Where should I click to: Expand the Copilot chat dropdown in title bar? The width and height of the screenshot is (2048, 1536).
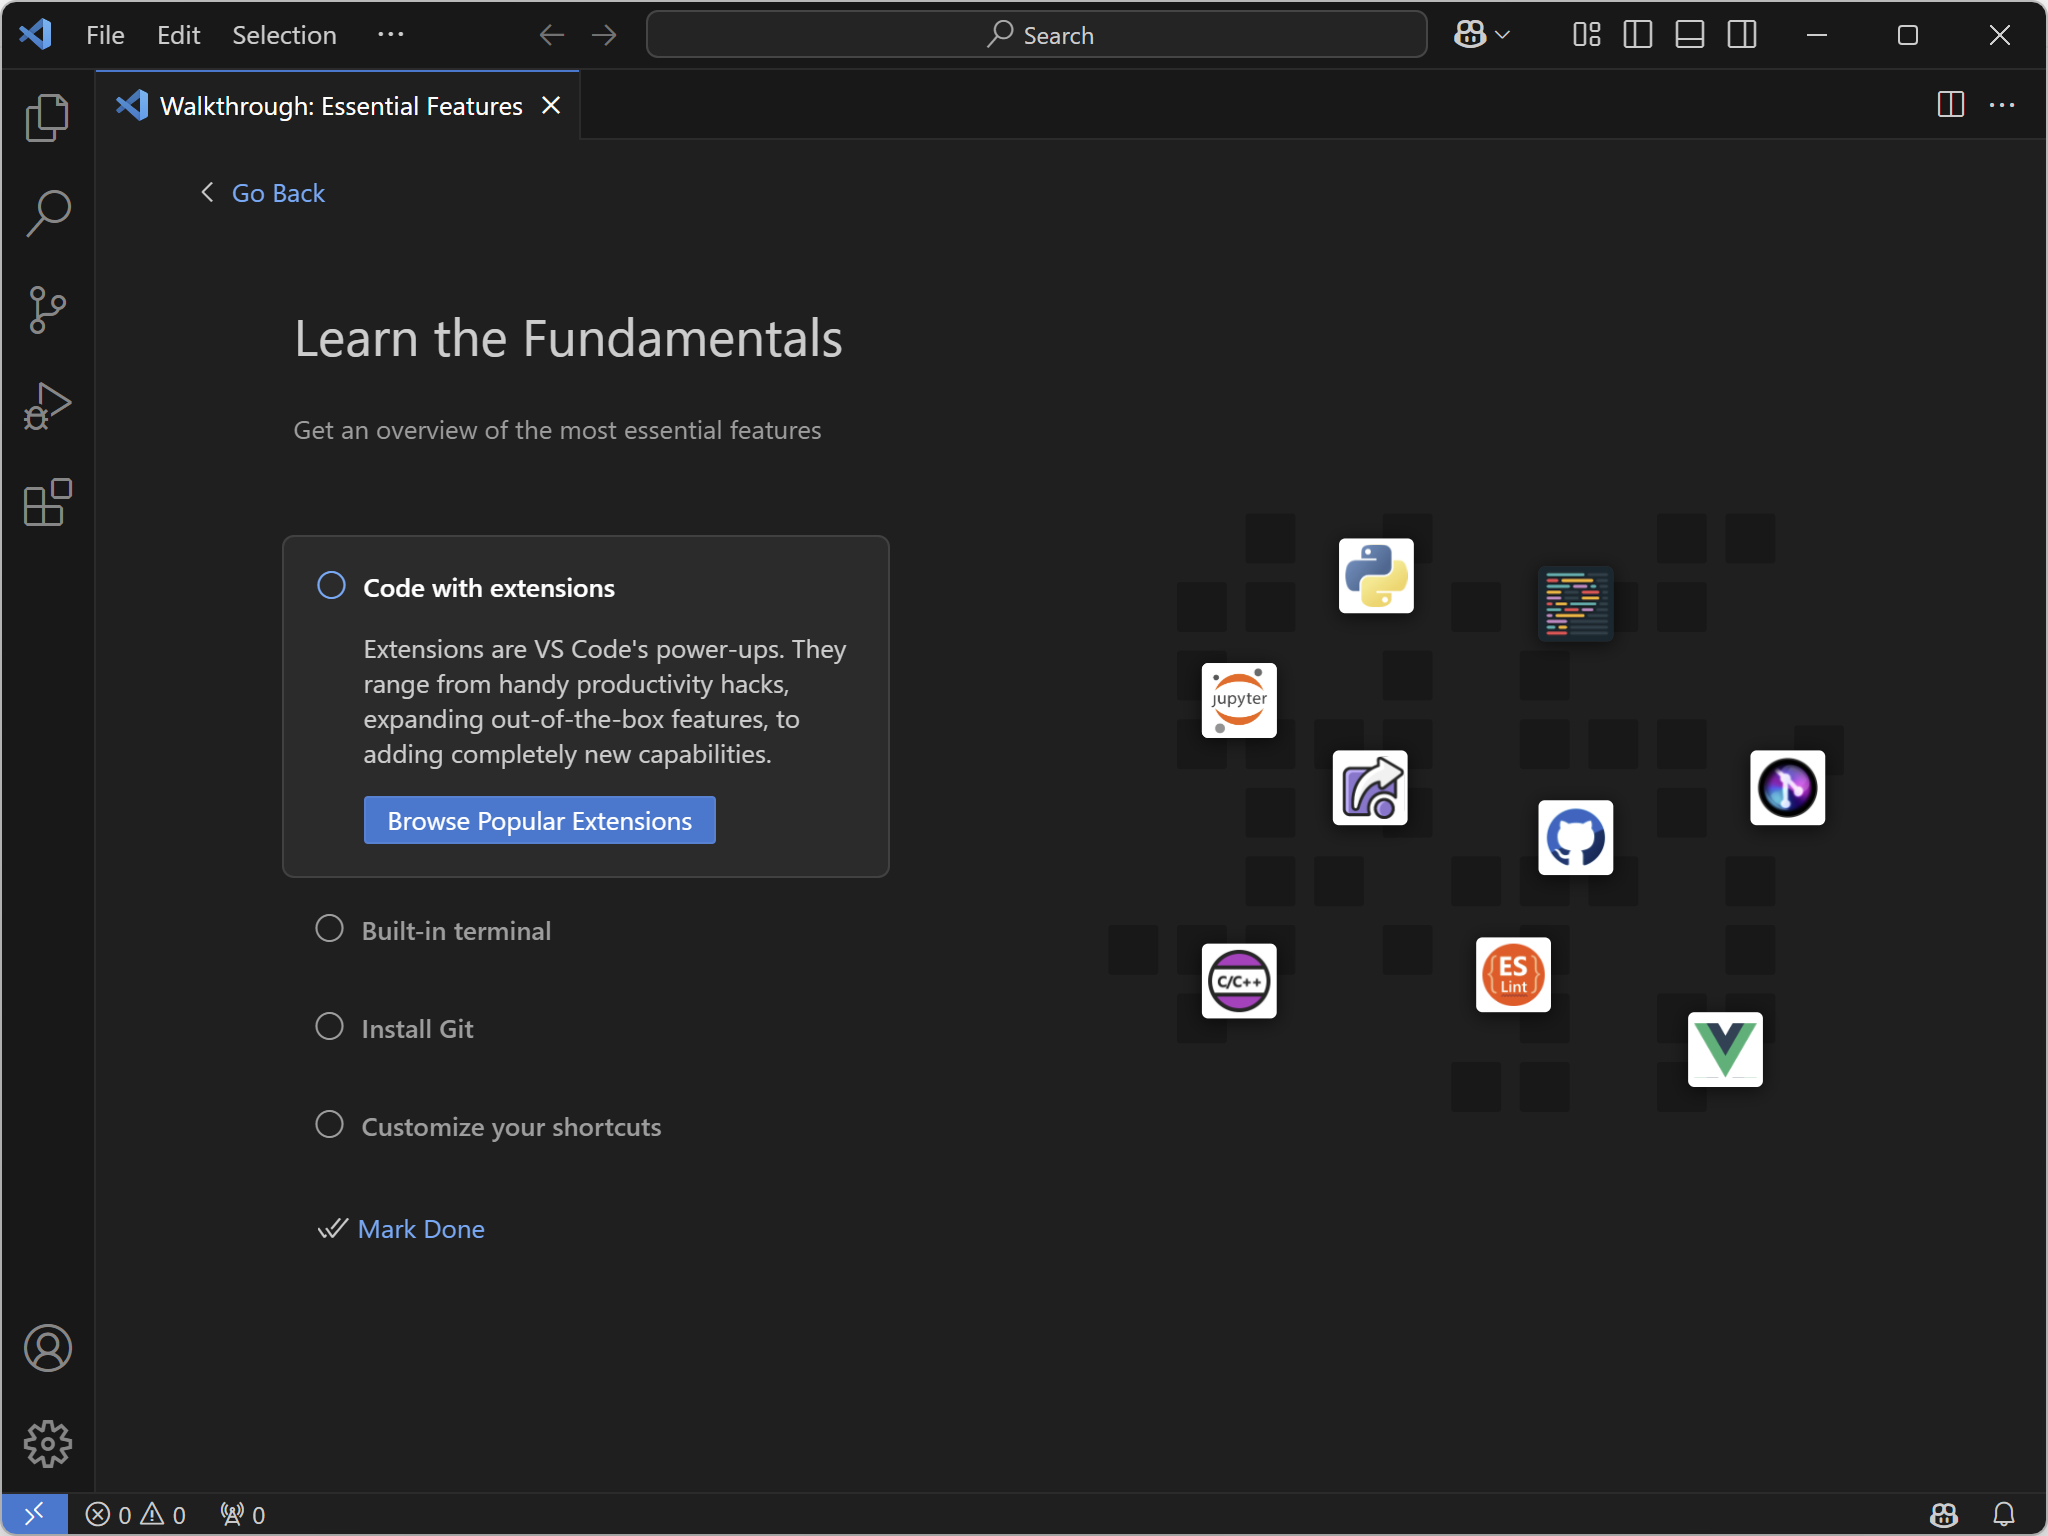coord(1502,35)
